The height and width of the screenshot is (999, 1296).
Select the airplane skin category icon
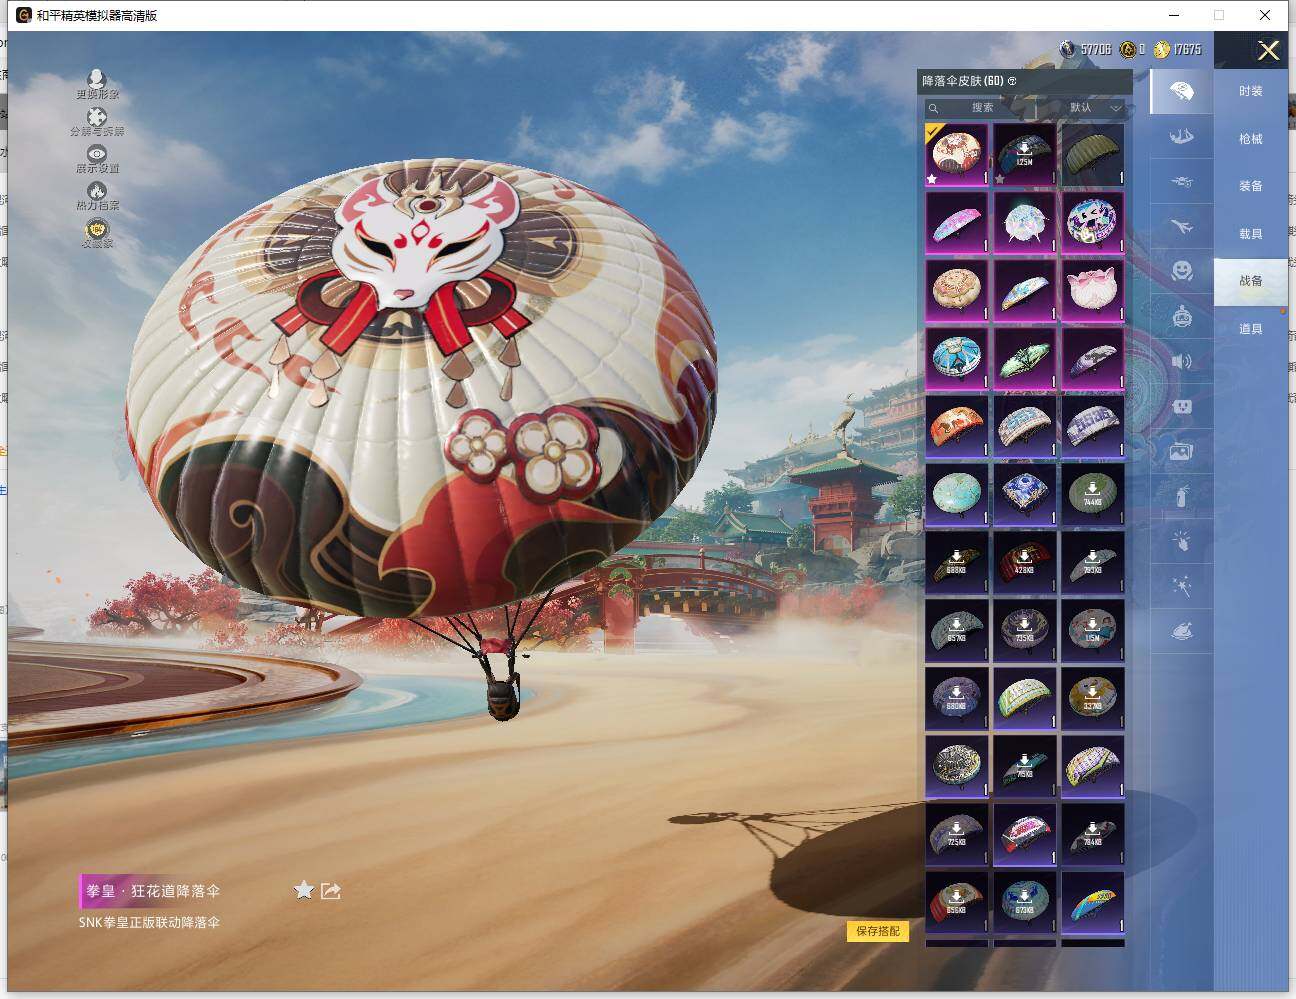pyautogui.click(x=1181, y=227)
